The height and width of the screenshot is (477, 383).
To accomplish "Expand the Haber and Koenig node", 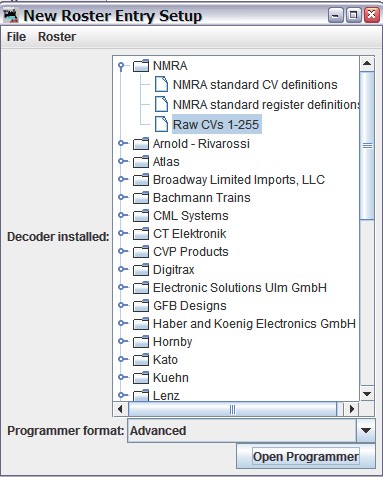I will 123,323.
